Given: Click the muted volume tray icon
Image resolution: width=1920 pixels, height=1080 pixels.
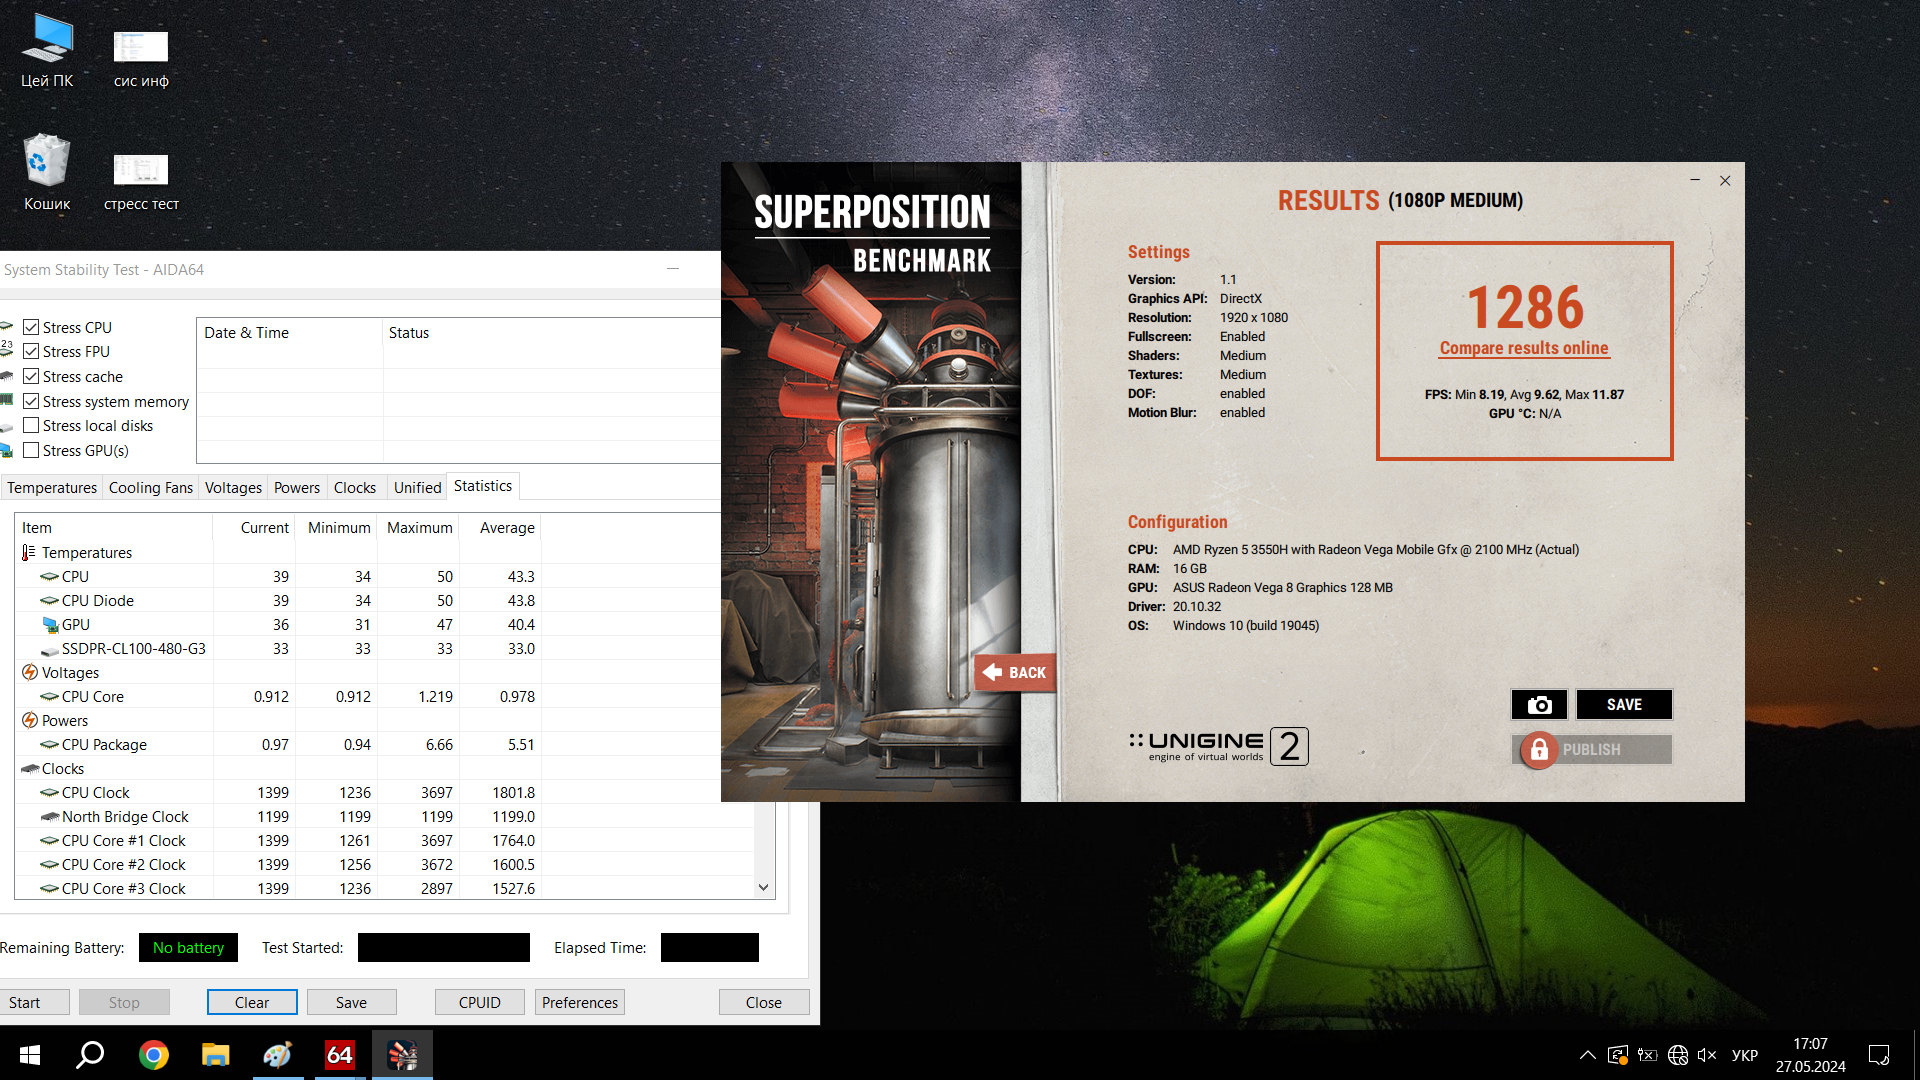Looking at the screenshot, I should (x=1707, y=1055).
